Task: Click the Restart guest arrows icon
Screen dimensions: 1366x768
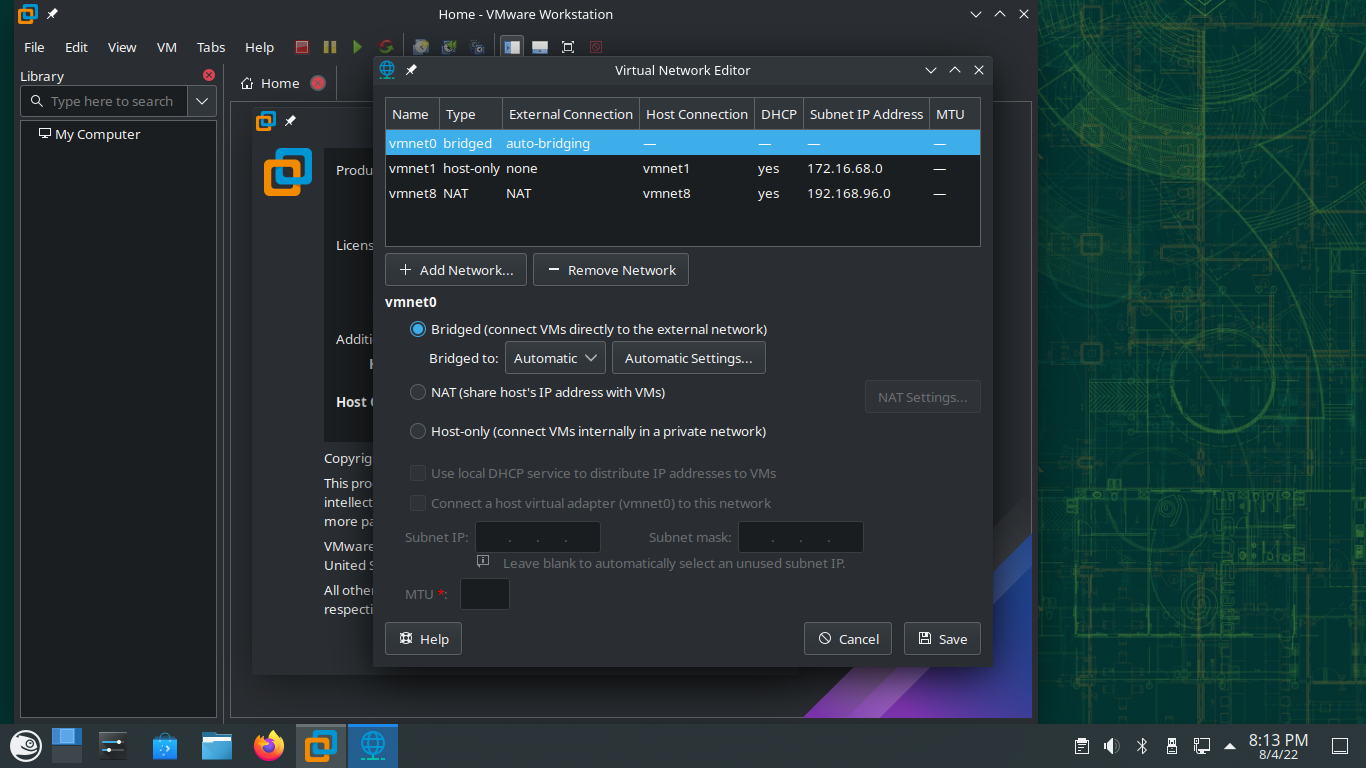Action: coord(385,47)
